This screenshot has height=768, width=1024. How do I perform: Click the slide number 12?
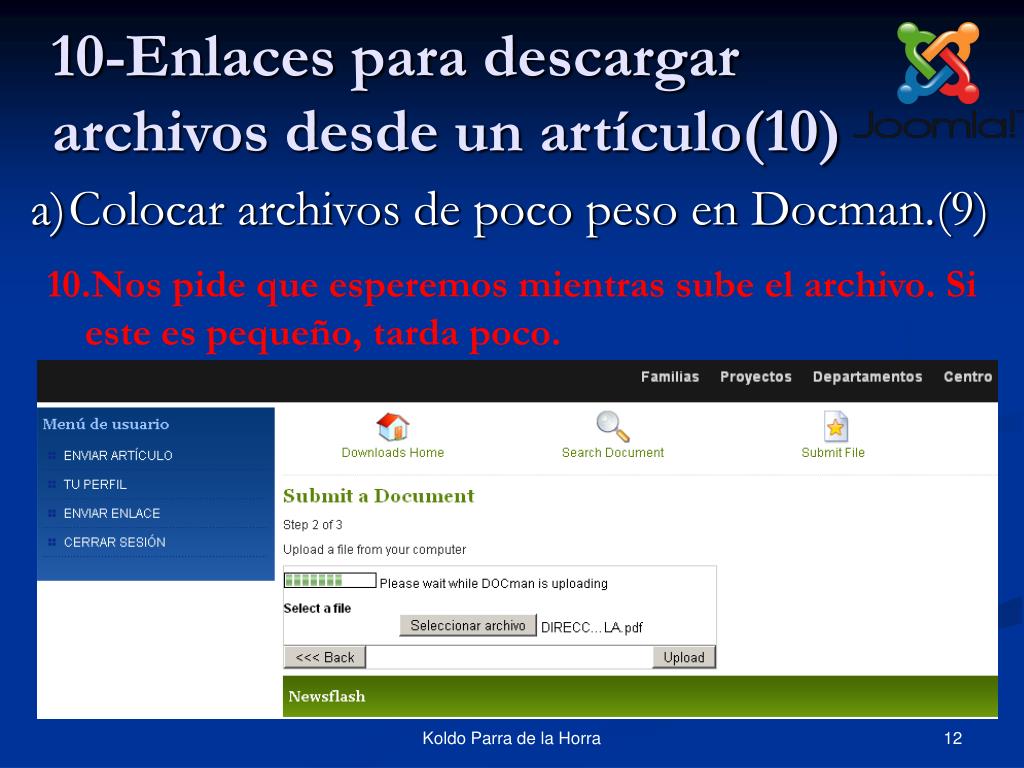[953, 739]
